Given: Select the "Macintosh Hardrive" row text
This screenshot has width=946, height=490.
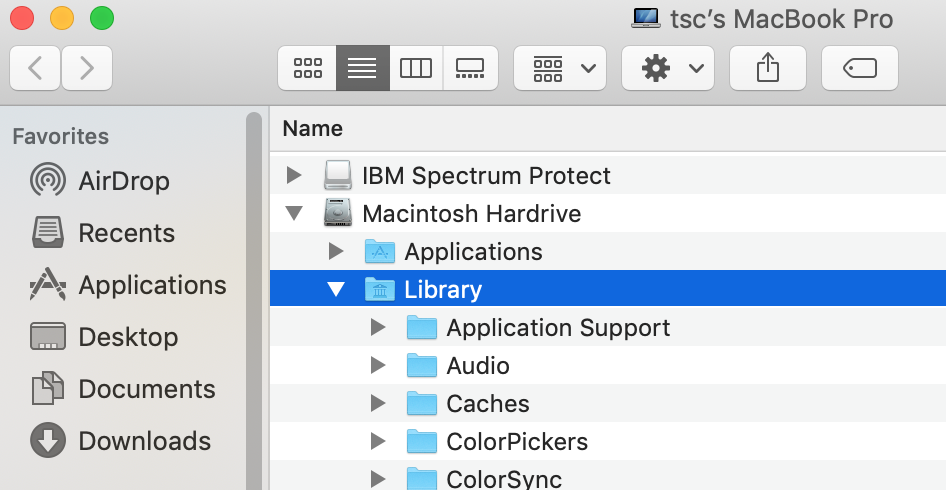Looking at the screenshot, I should click(x=472, y=214).
